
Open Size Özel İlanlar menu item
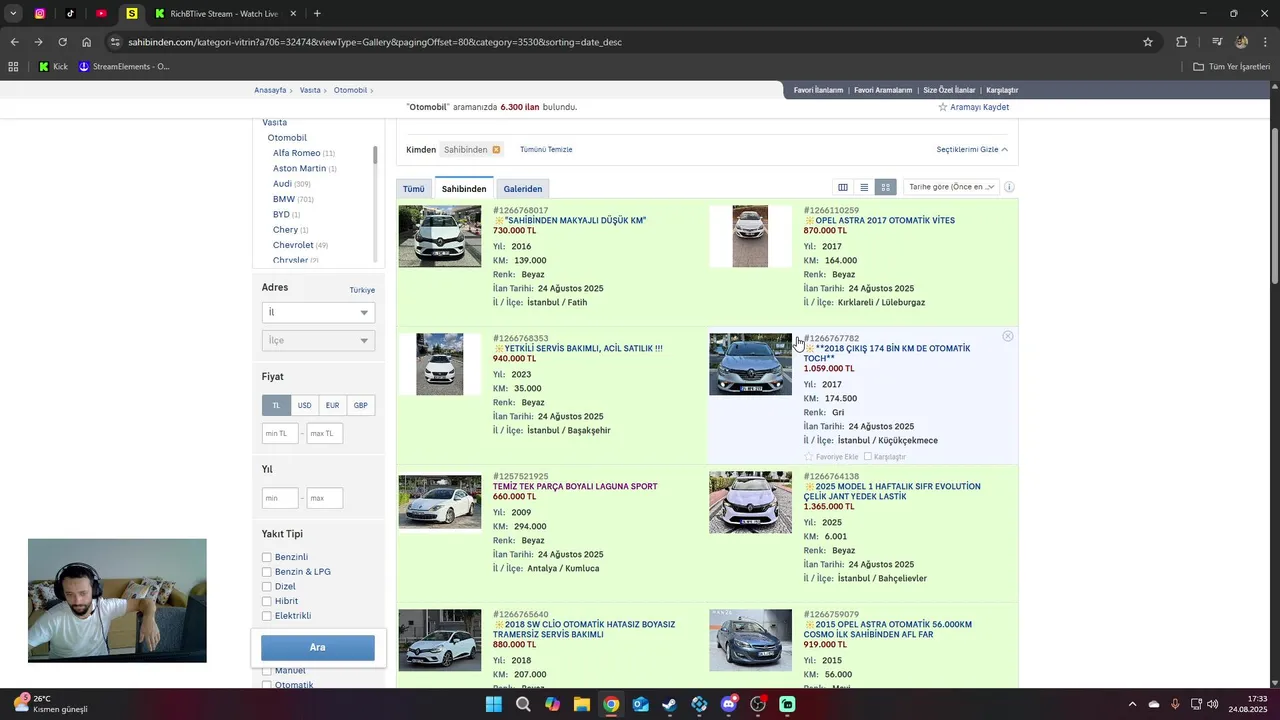(949, 90)
